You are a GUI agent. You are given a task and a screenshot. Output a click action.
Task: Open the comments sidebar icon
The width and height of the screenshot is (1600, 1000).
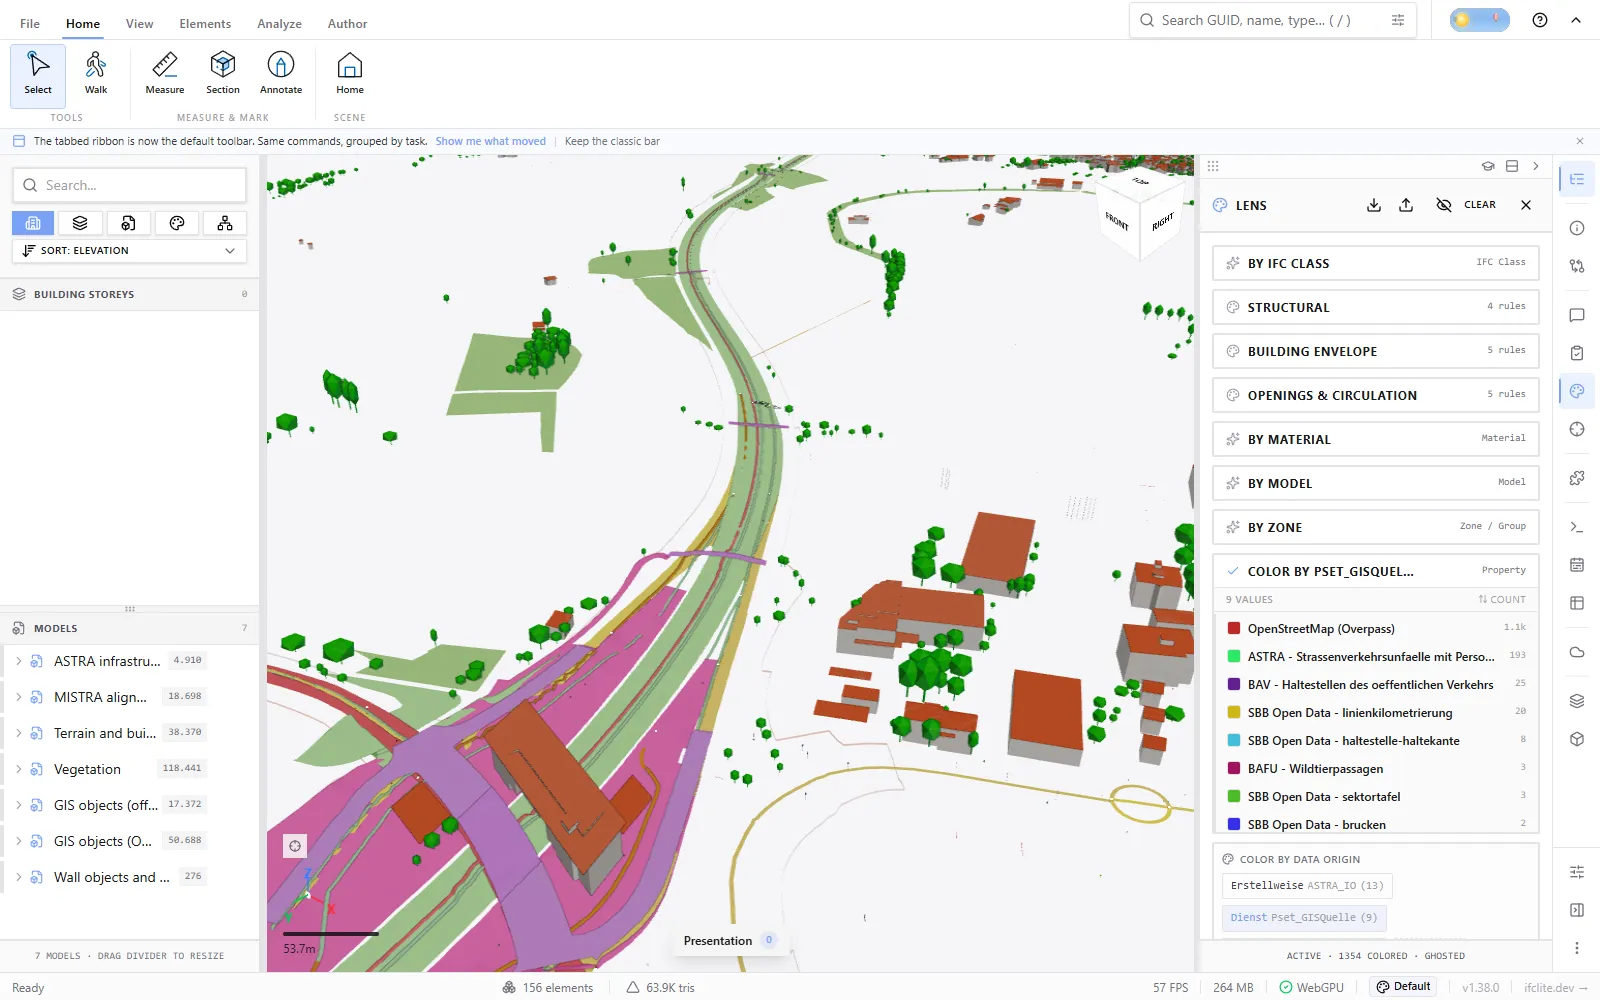1577,315
